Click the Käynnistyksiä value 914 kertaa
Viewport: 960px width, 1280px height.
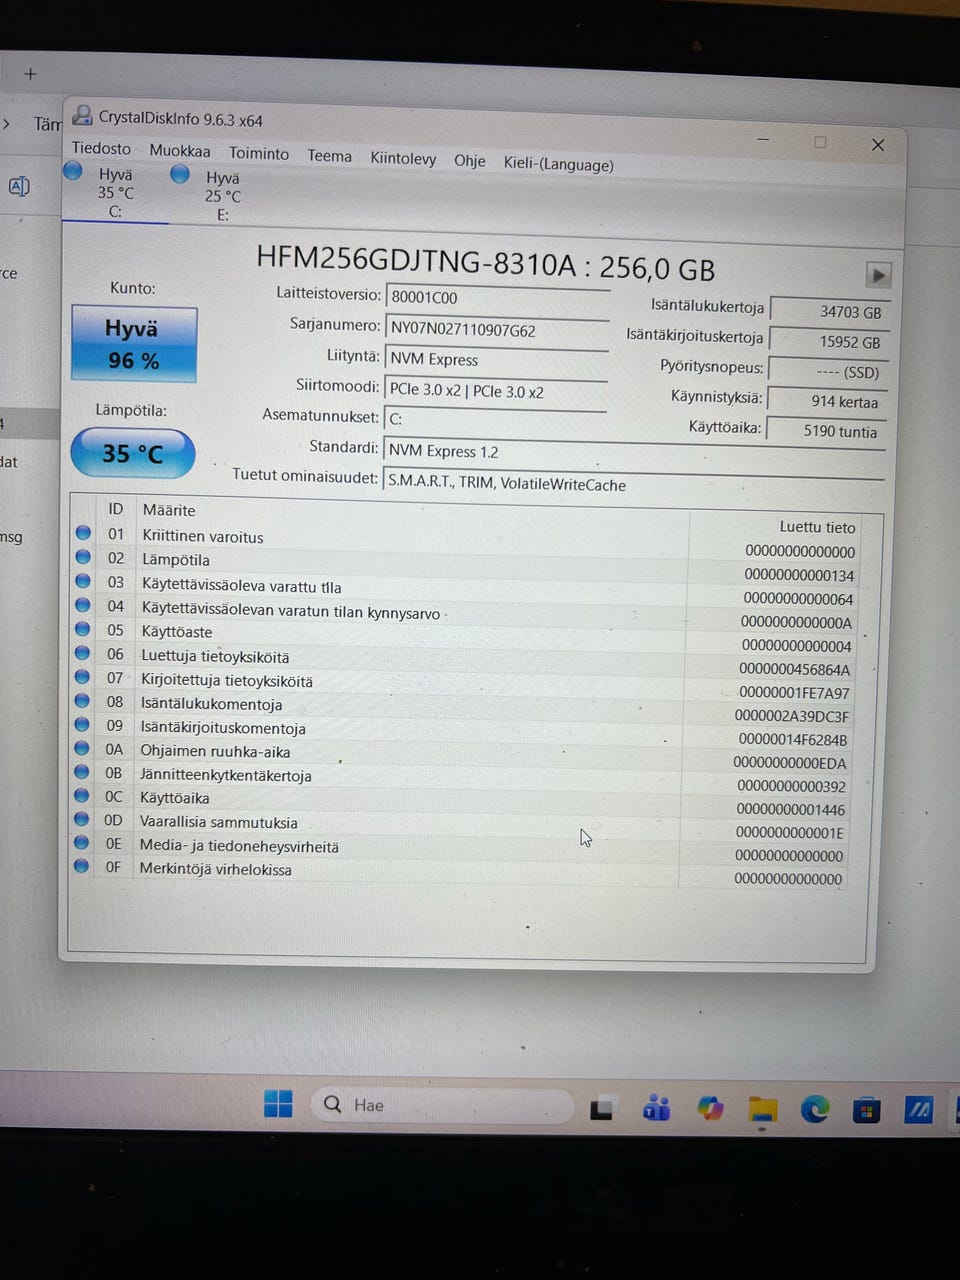point(827,402)
